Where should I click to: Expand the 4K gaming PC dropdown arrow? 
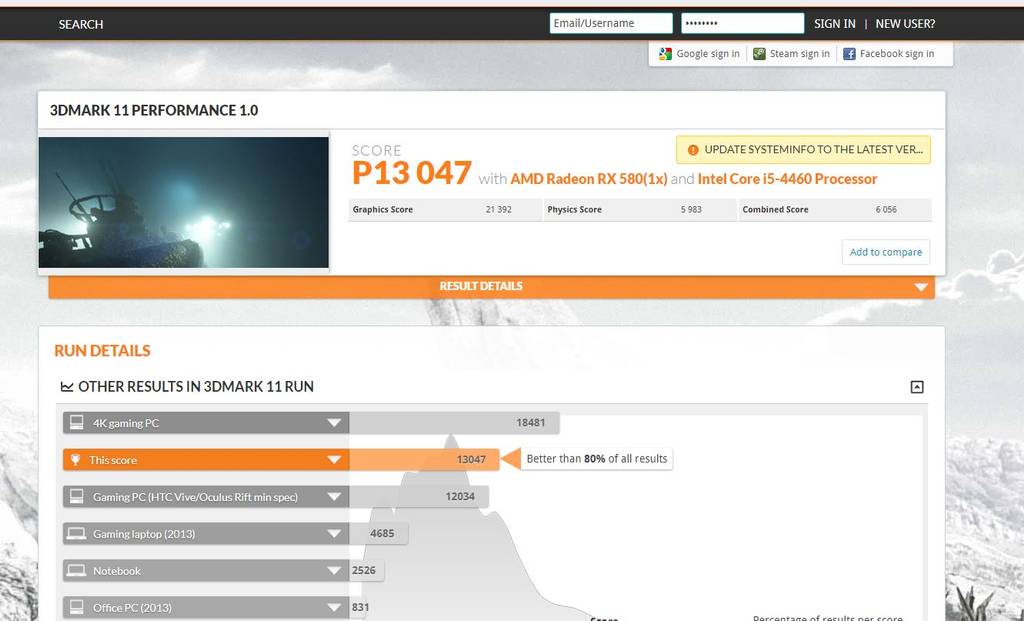(x=334, y=423)
